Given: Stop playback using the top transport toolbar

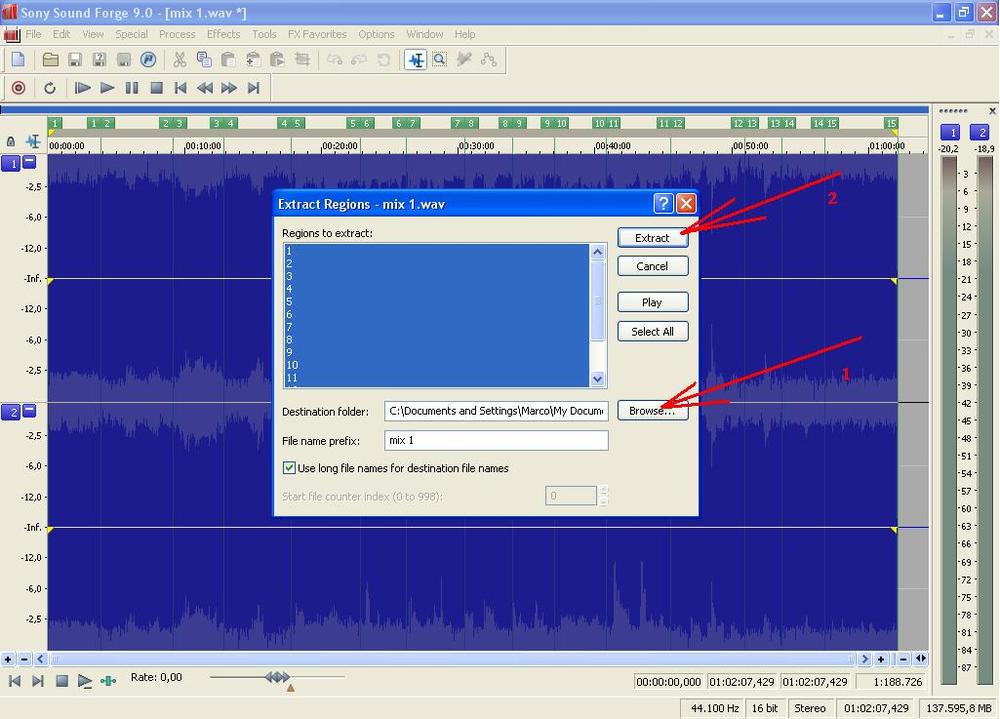Looking at the screenshot, I should click(x=156, y=88).
